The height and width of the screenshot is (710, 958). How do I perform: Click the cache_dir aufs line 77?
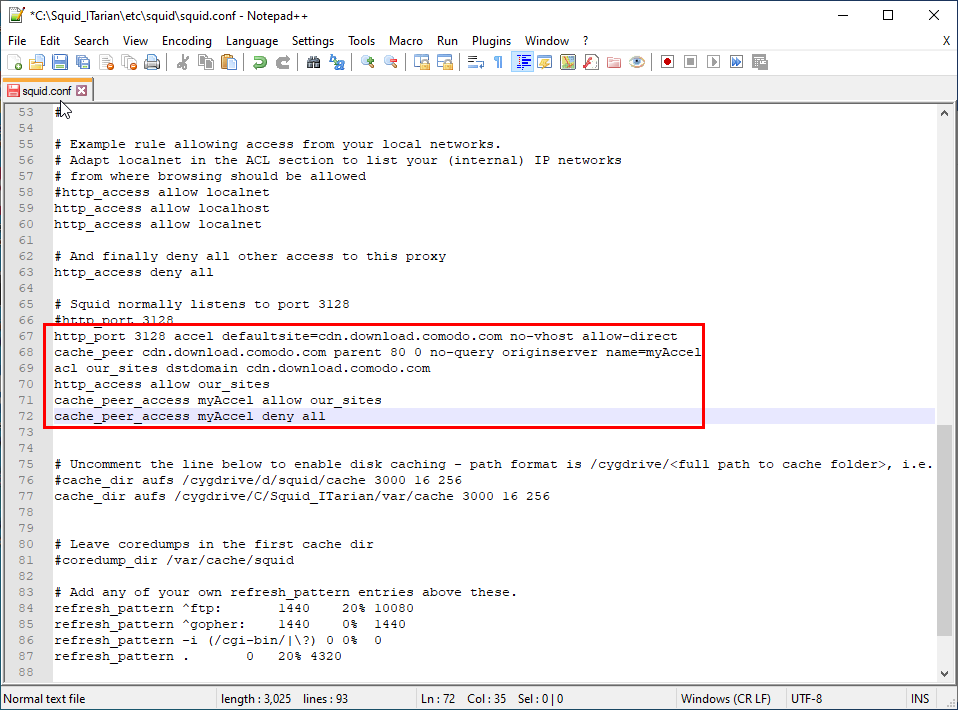click(302, 496)
